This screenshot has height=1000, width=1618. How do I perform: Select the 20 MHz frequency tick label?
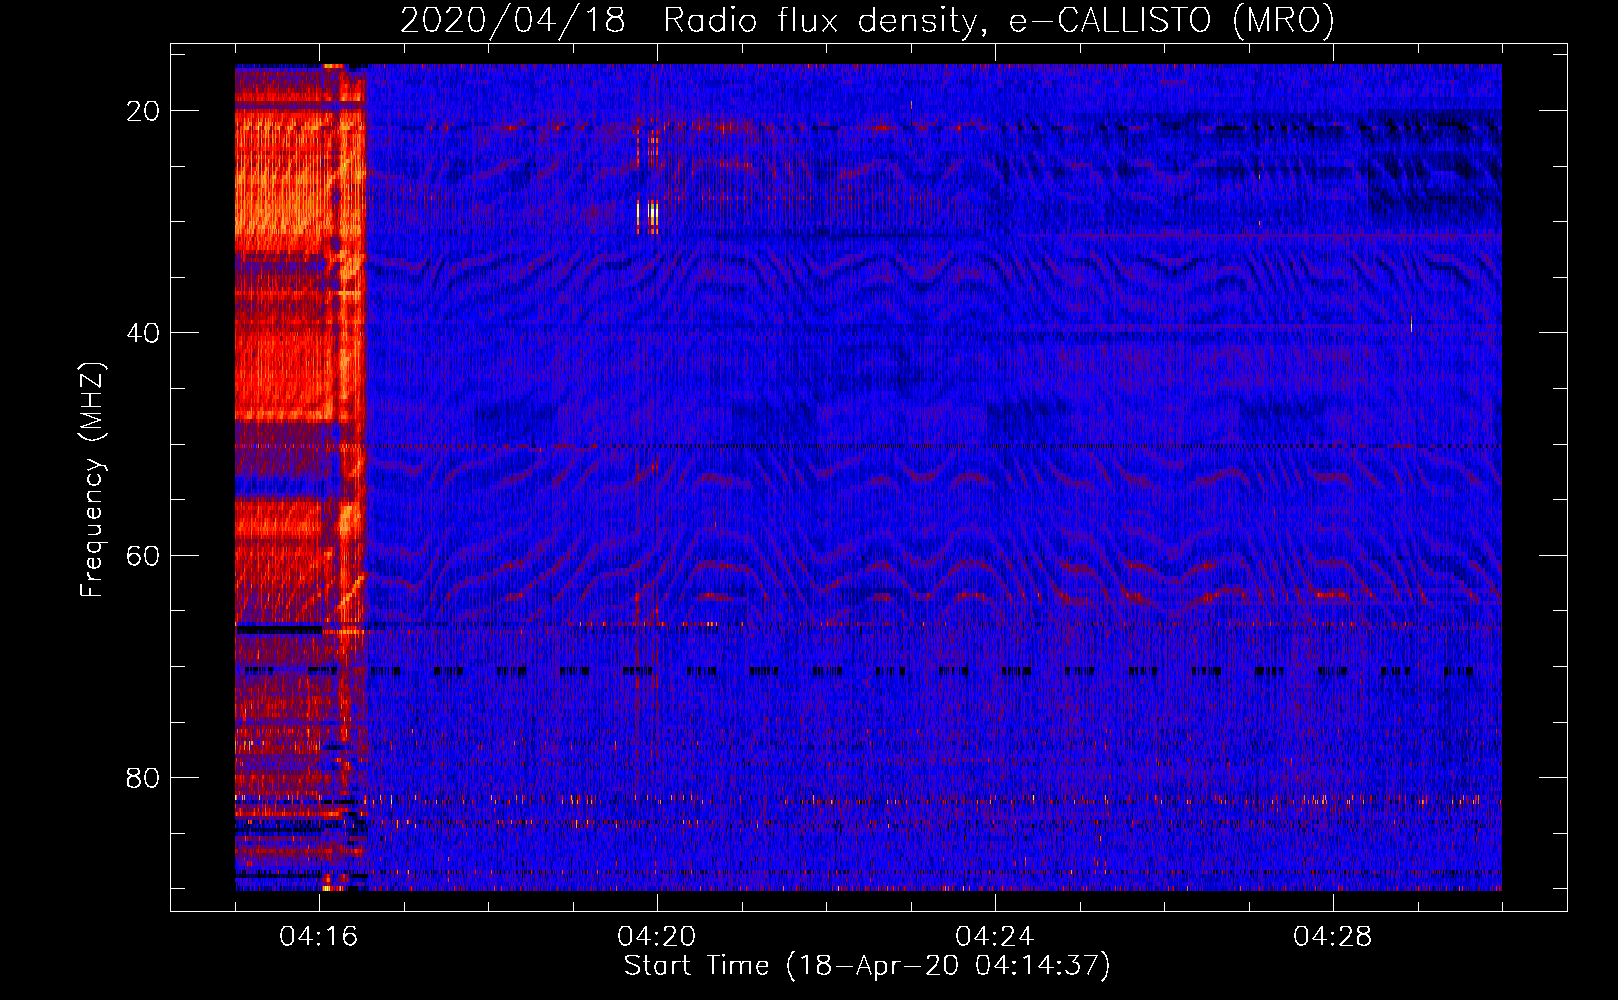[143, 111]
